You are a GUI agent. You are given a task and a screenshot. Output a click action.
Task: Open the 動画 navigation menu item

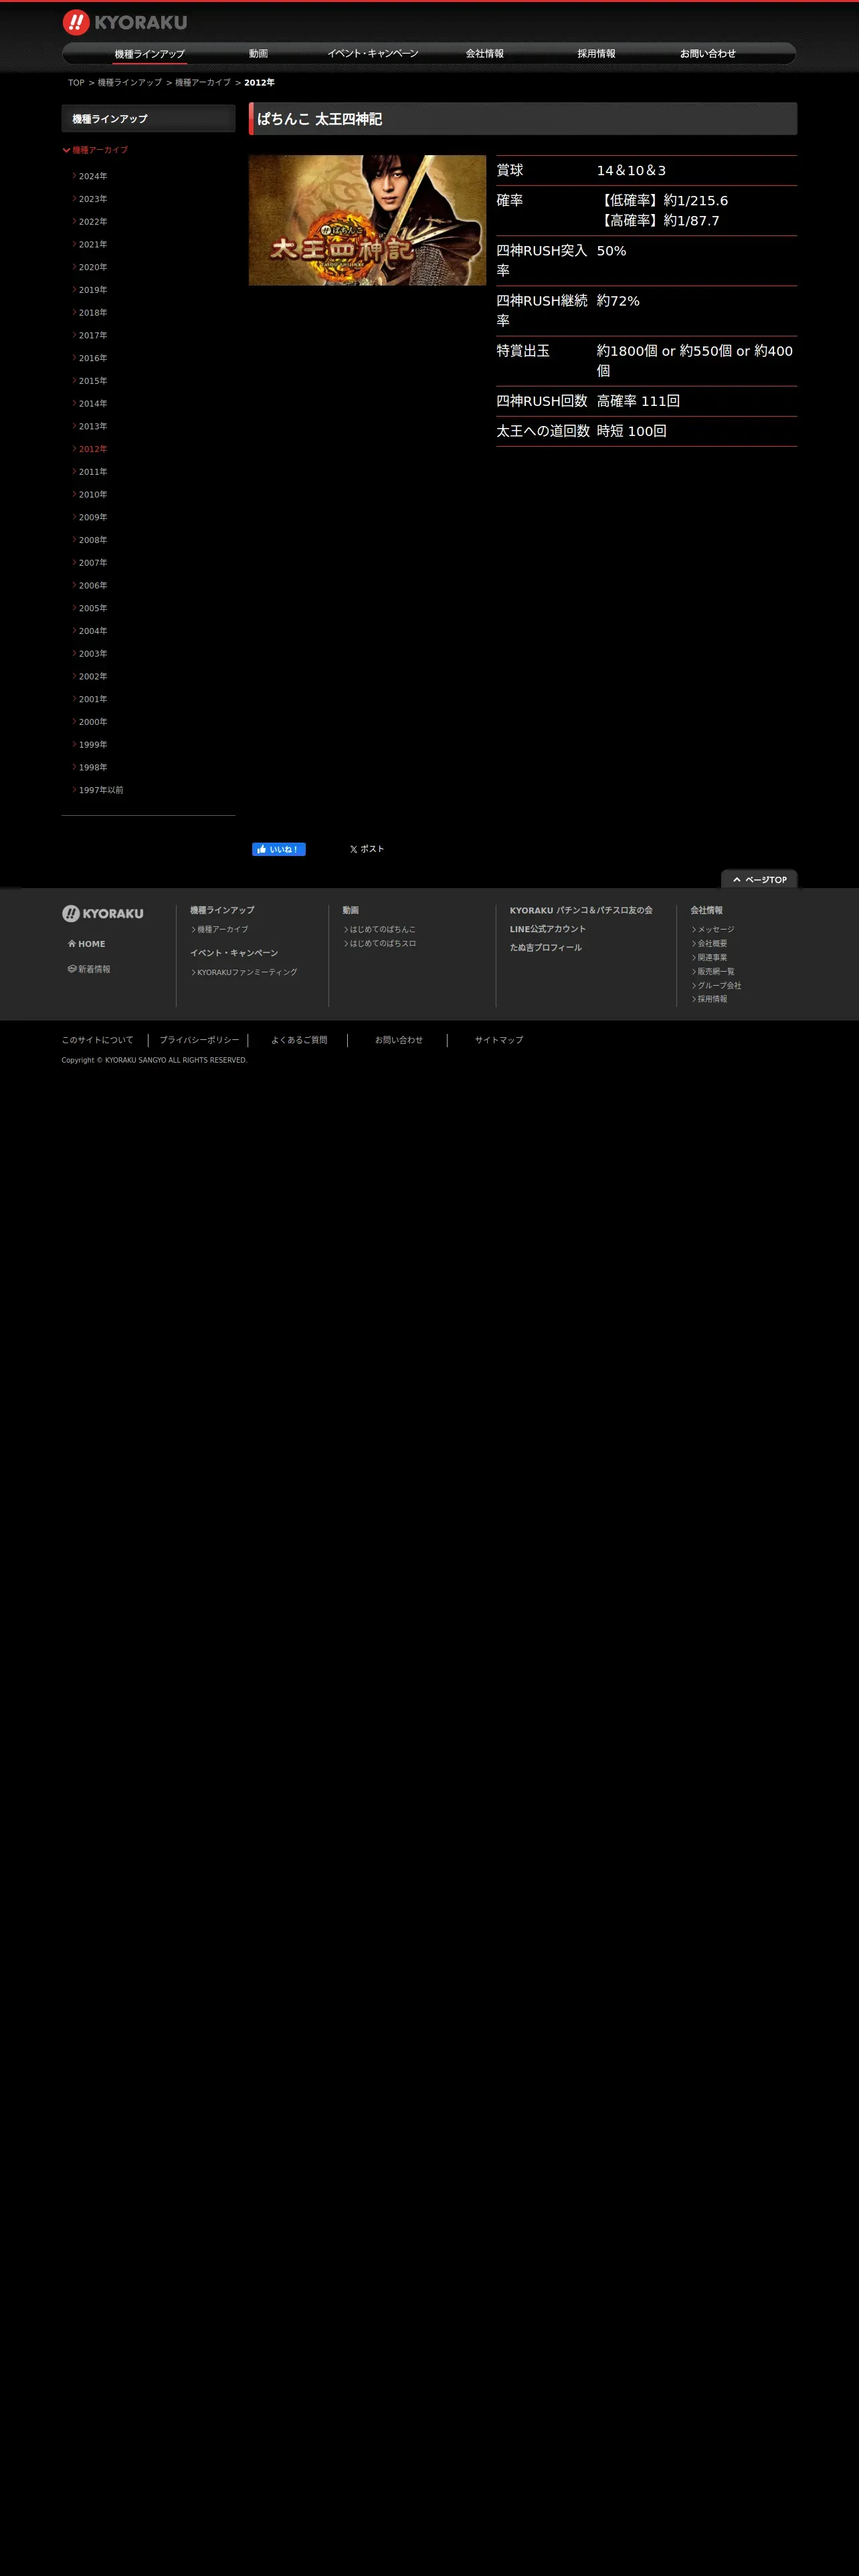point(259,54)
